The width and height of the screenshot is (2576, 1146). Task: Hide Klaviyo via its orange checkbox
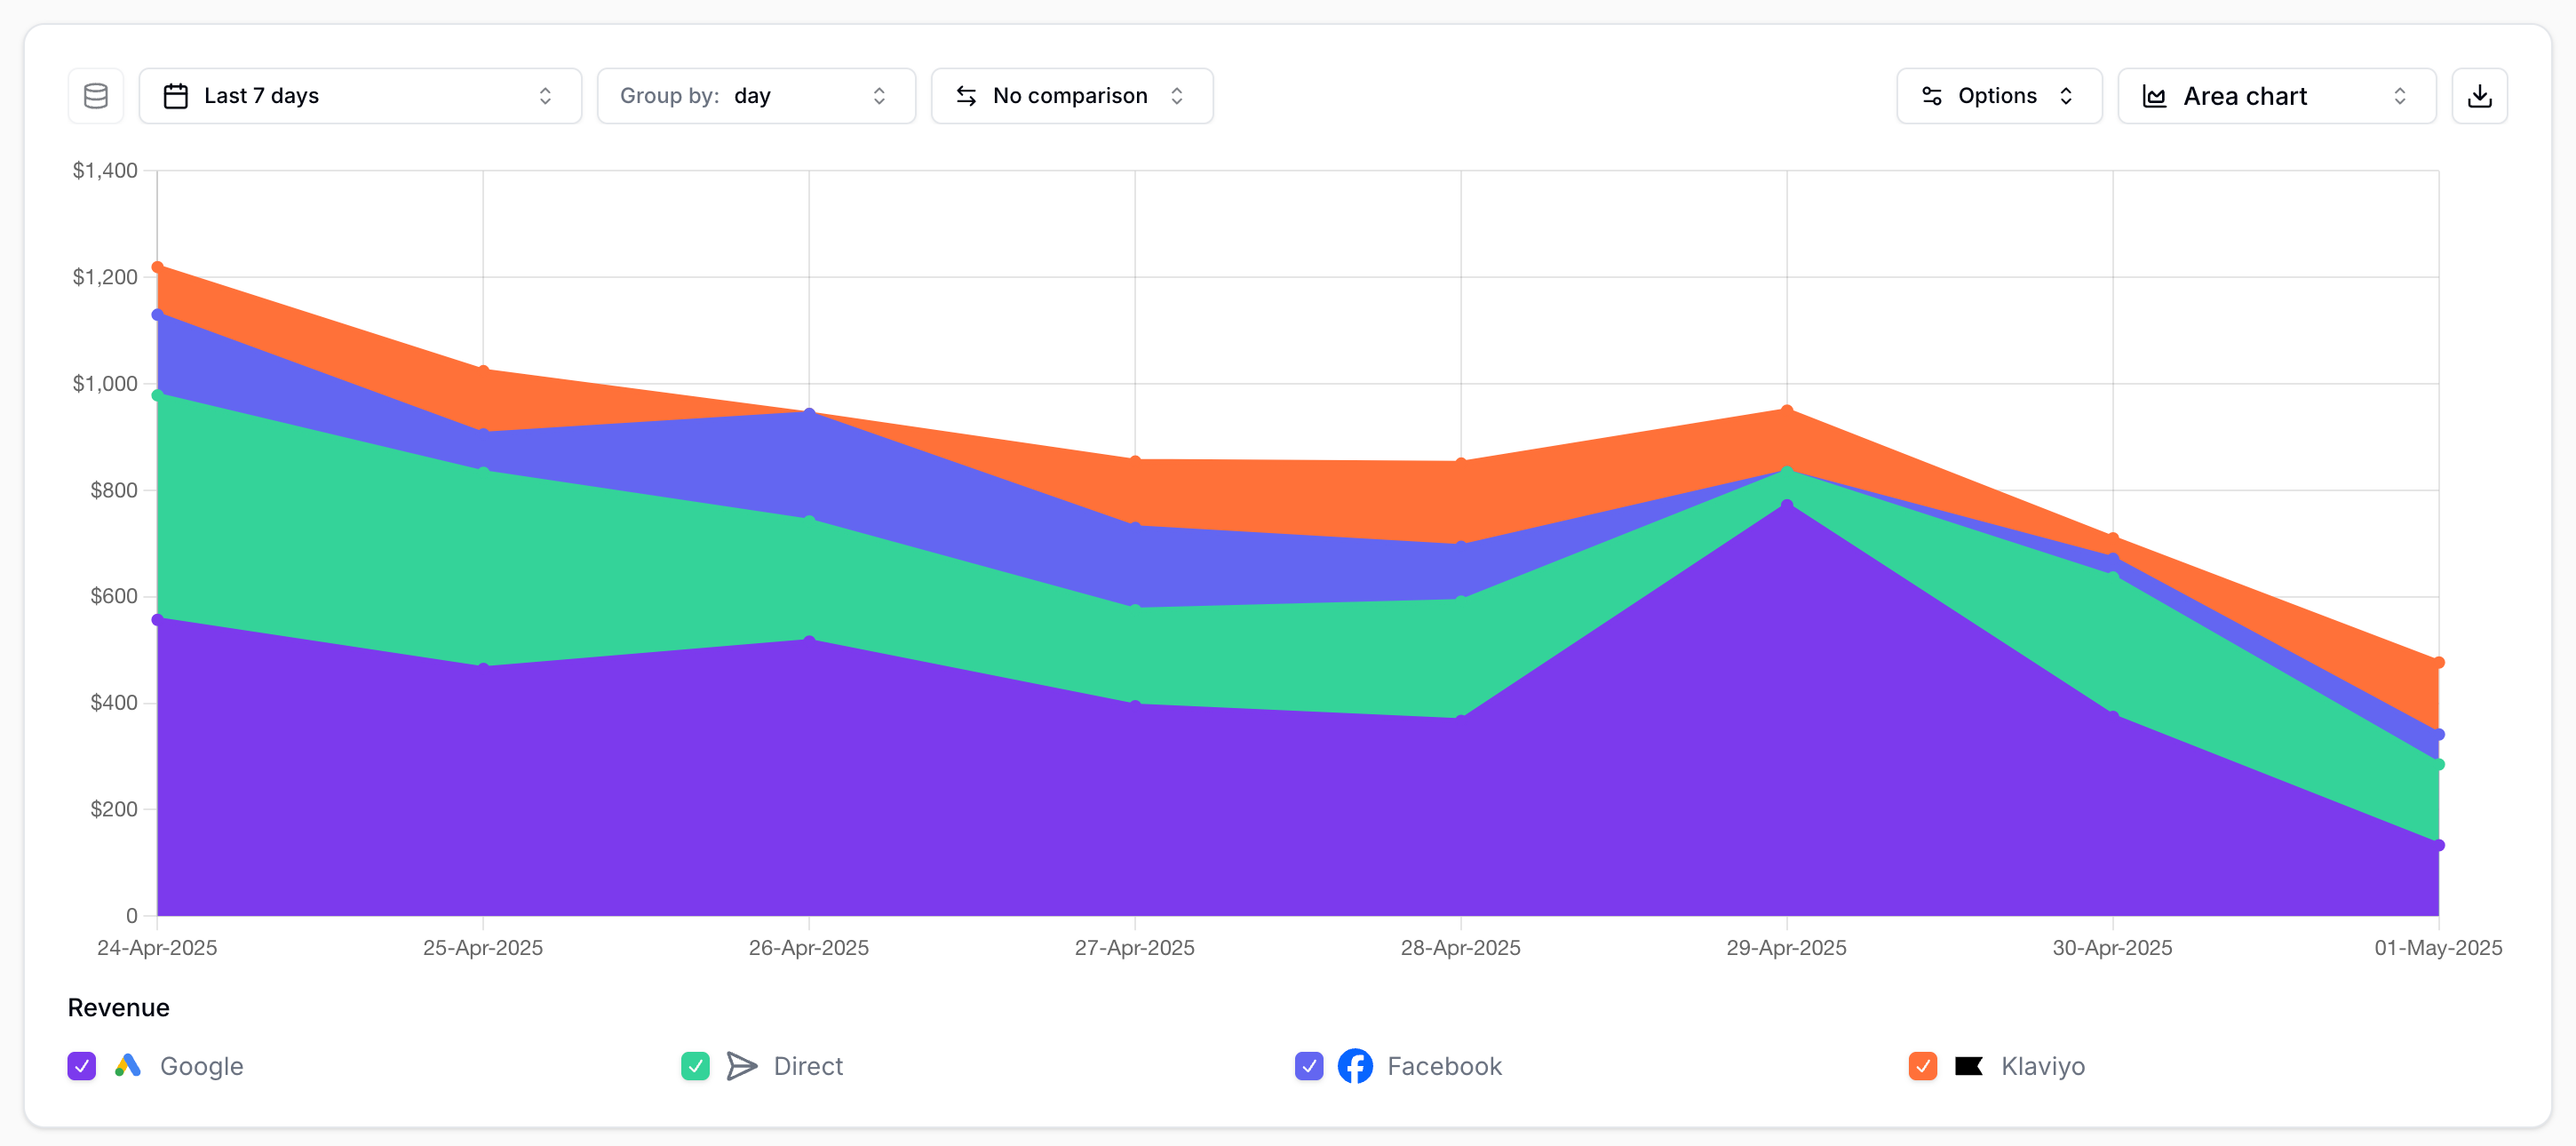(1922, 1066)
